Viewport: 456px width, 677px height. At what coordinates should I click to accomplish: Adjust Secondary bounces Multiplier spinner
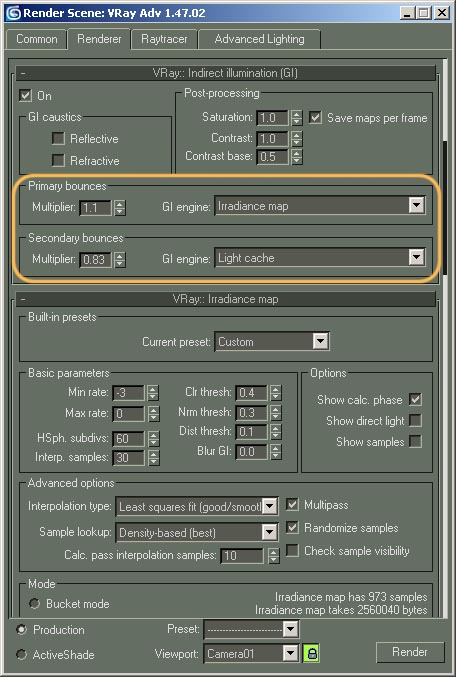click(120, 259)
